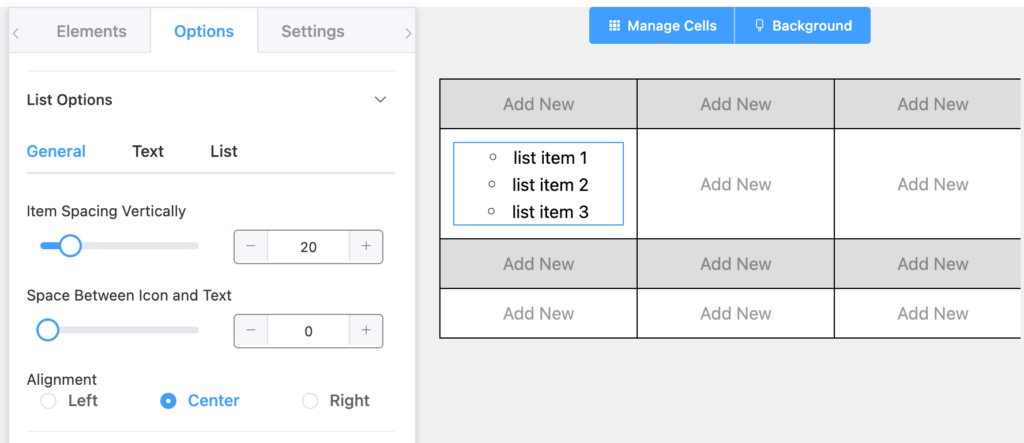Image resolution: width=1024 pixels, height=443 pixels.
Task: Select the Options tab
Action: 204,31
